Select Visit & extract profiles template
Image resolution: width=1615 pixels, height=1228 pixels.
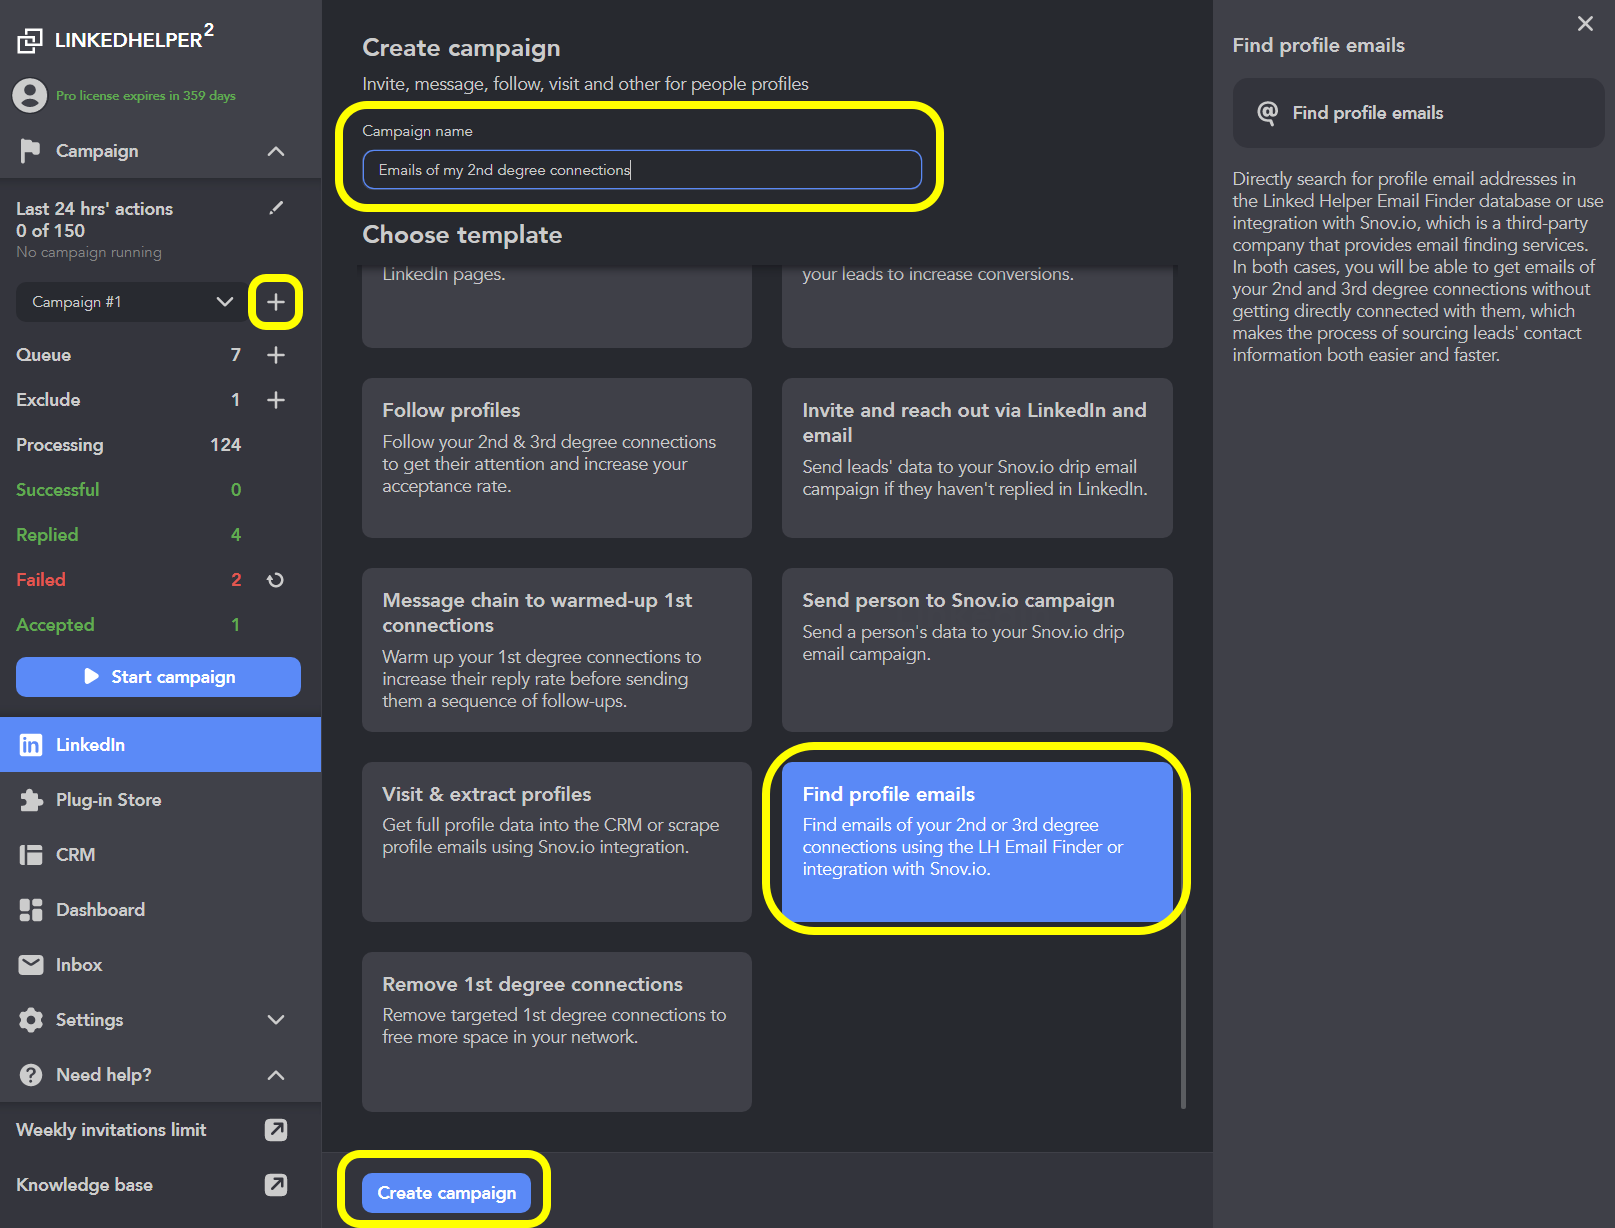point(557,842)
